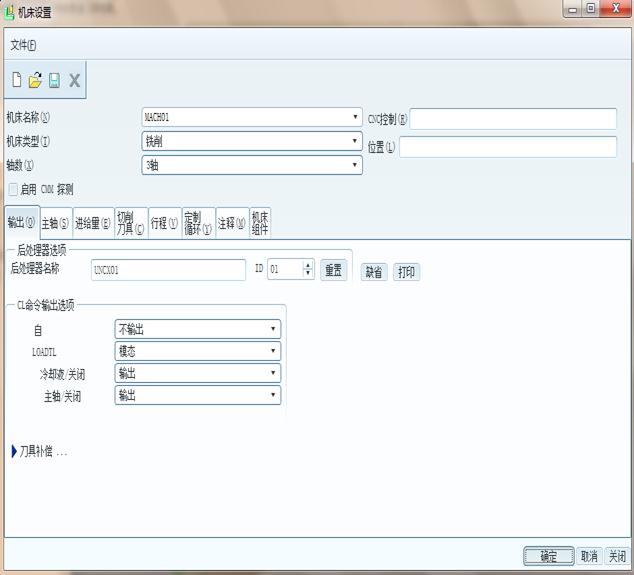
Task: Open the 机床组件 tab
Action: pyautogui.click(x=259, y=222)
